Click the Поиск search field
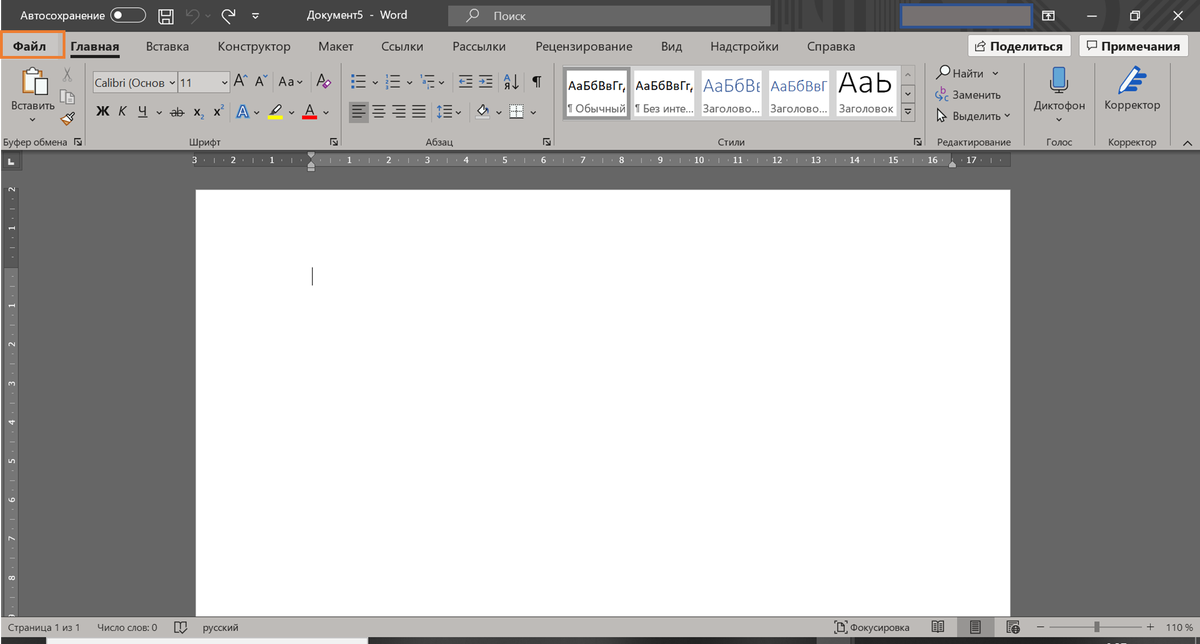This screenshot has height=644, width=1200. point(609,16)
